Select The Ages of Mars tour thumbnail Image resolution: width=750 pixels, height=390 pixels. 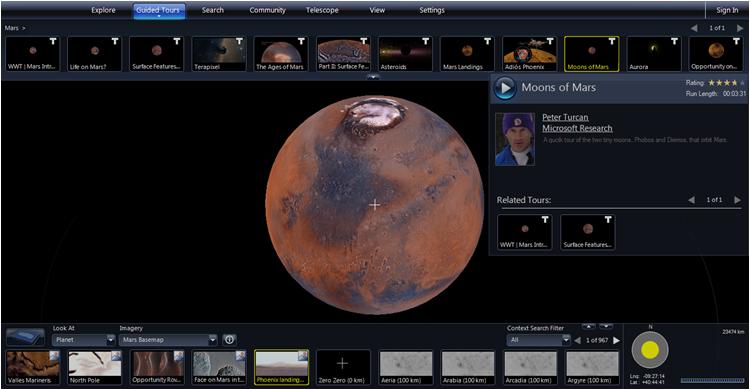281,54
